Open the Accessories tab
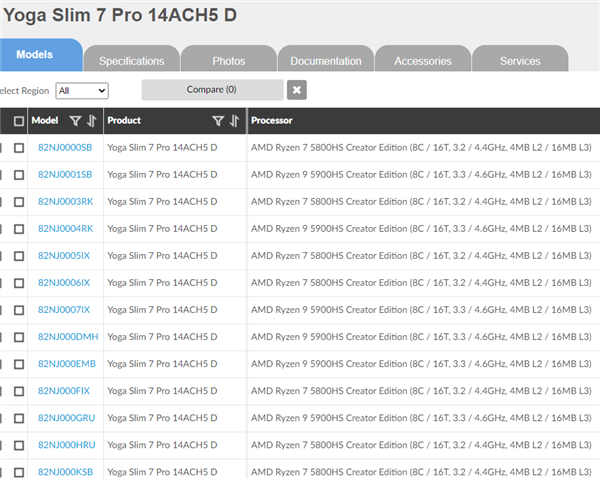The height and width of the screenshot is (479, 600). point(423,59)
